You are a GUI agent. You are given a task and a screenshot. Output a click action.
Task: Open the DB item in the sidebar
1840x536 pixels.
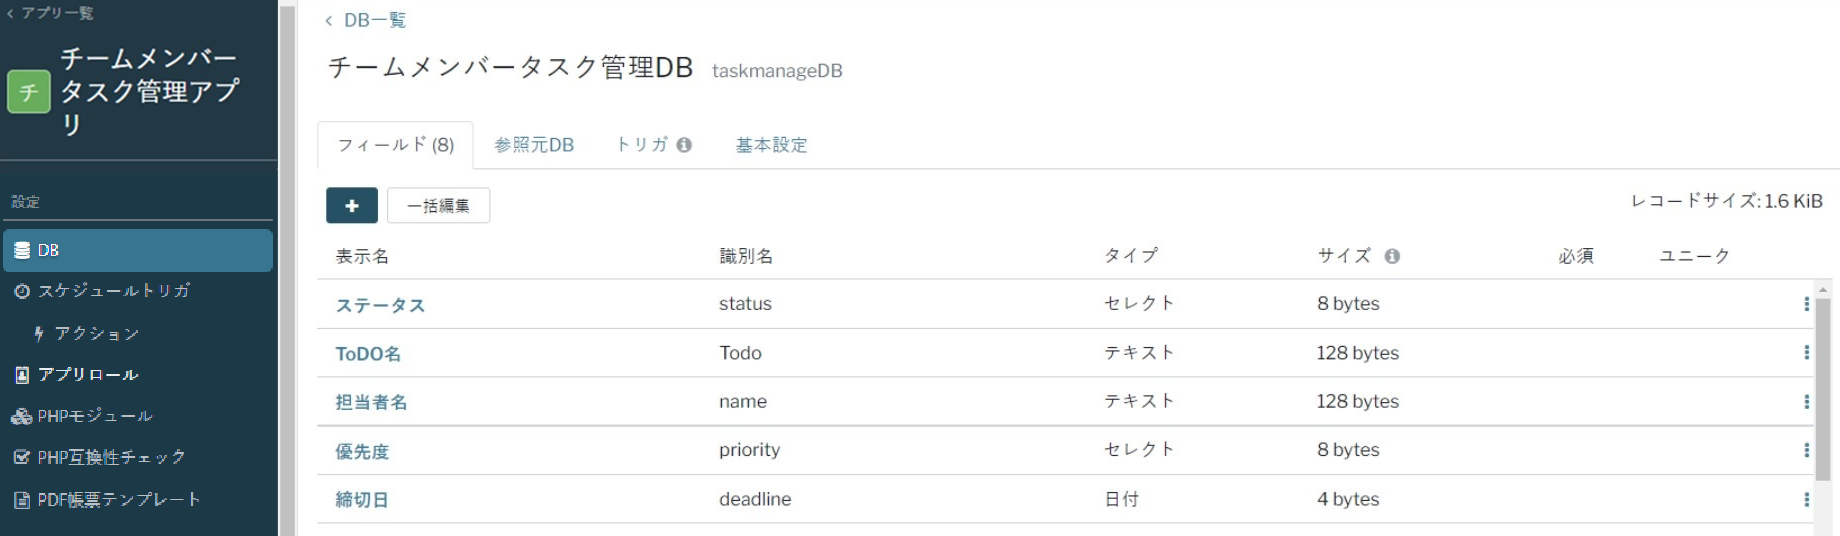coord(138,250)
